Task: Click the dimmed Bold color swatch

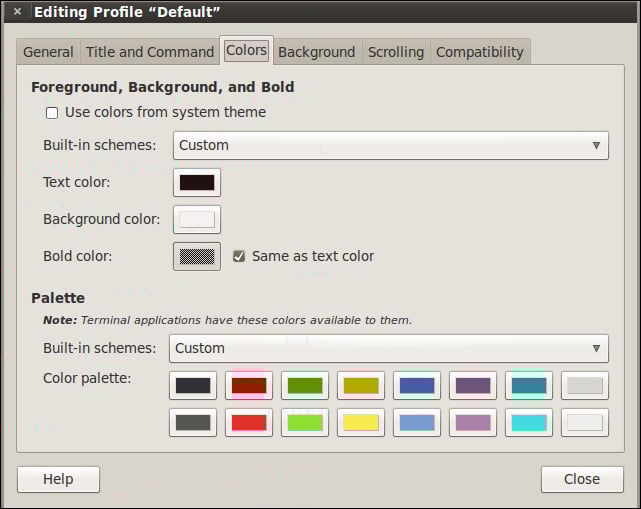Action: tap(197, 256)
